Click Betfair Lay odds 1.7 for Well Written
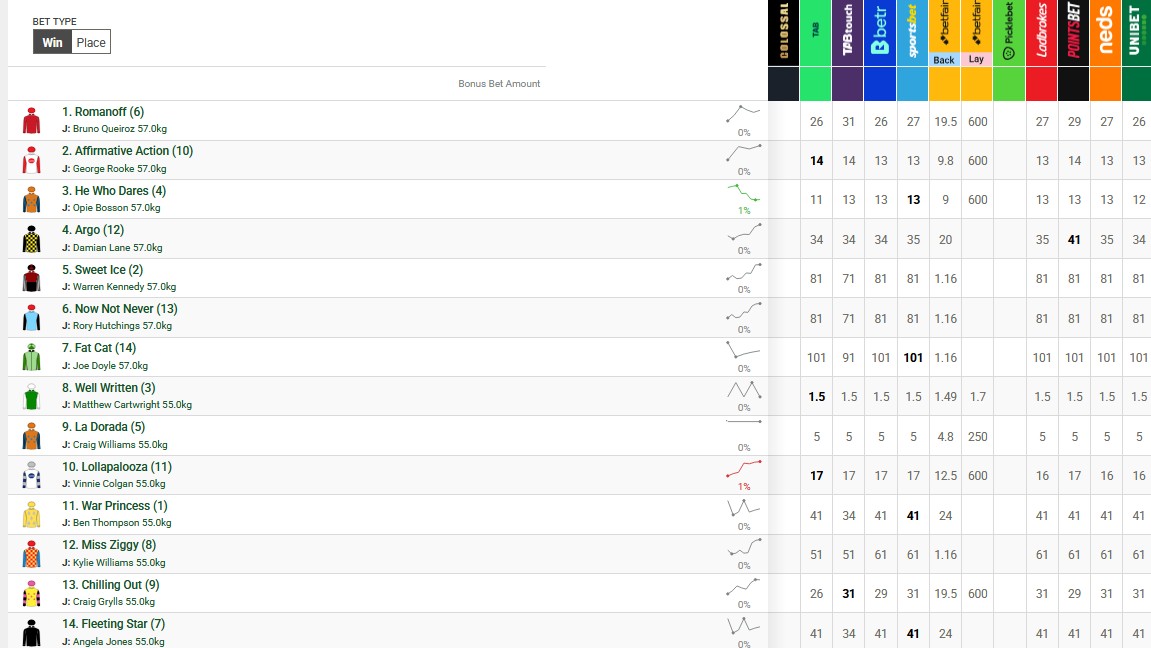The height and width of the screenshot is (648, 1151). coord(977,397)
